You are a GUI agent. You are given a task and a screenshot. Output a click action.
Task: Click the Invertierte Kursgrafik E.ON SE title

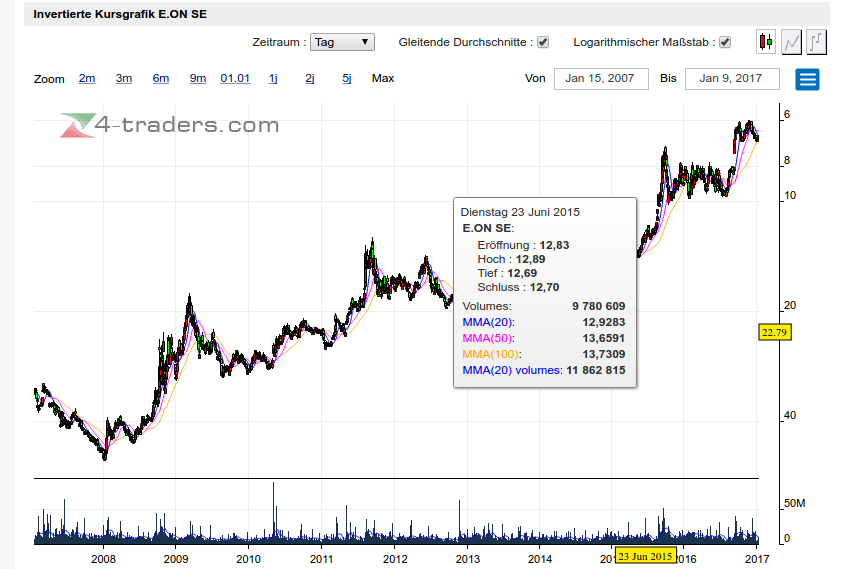120,14
